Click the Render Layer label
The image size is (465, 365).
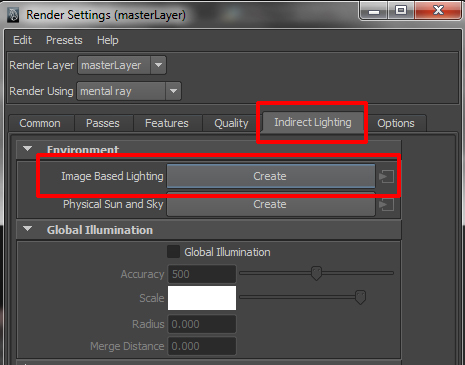click(x=42, y=65)
